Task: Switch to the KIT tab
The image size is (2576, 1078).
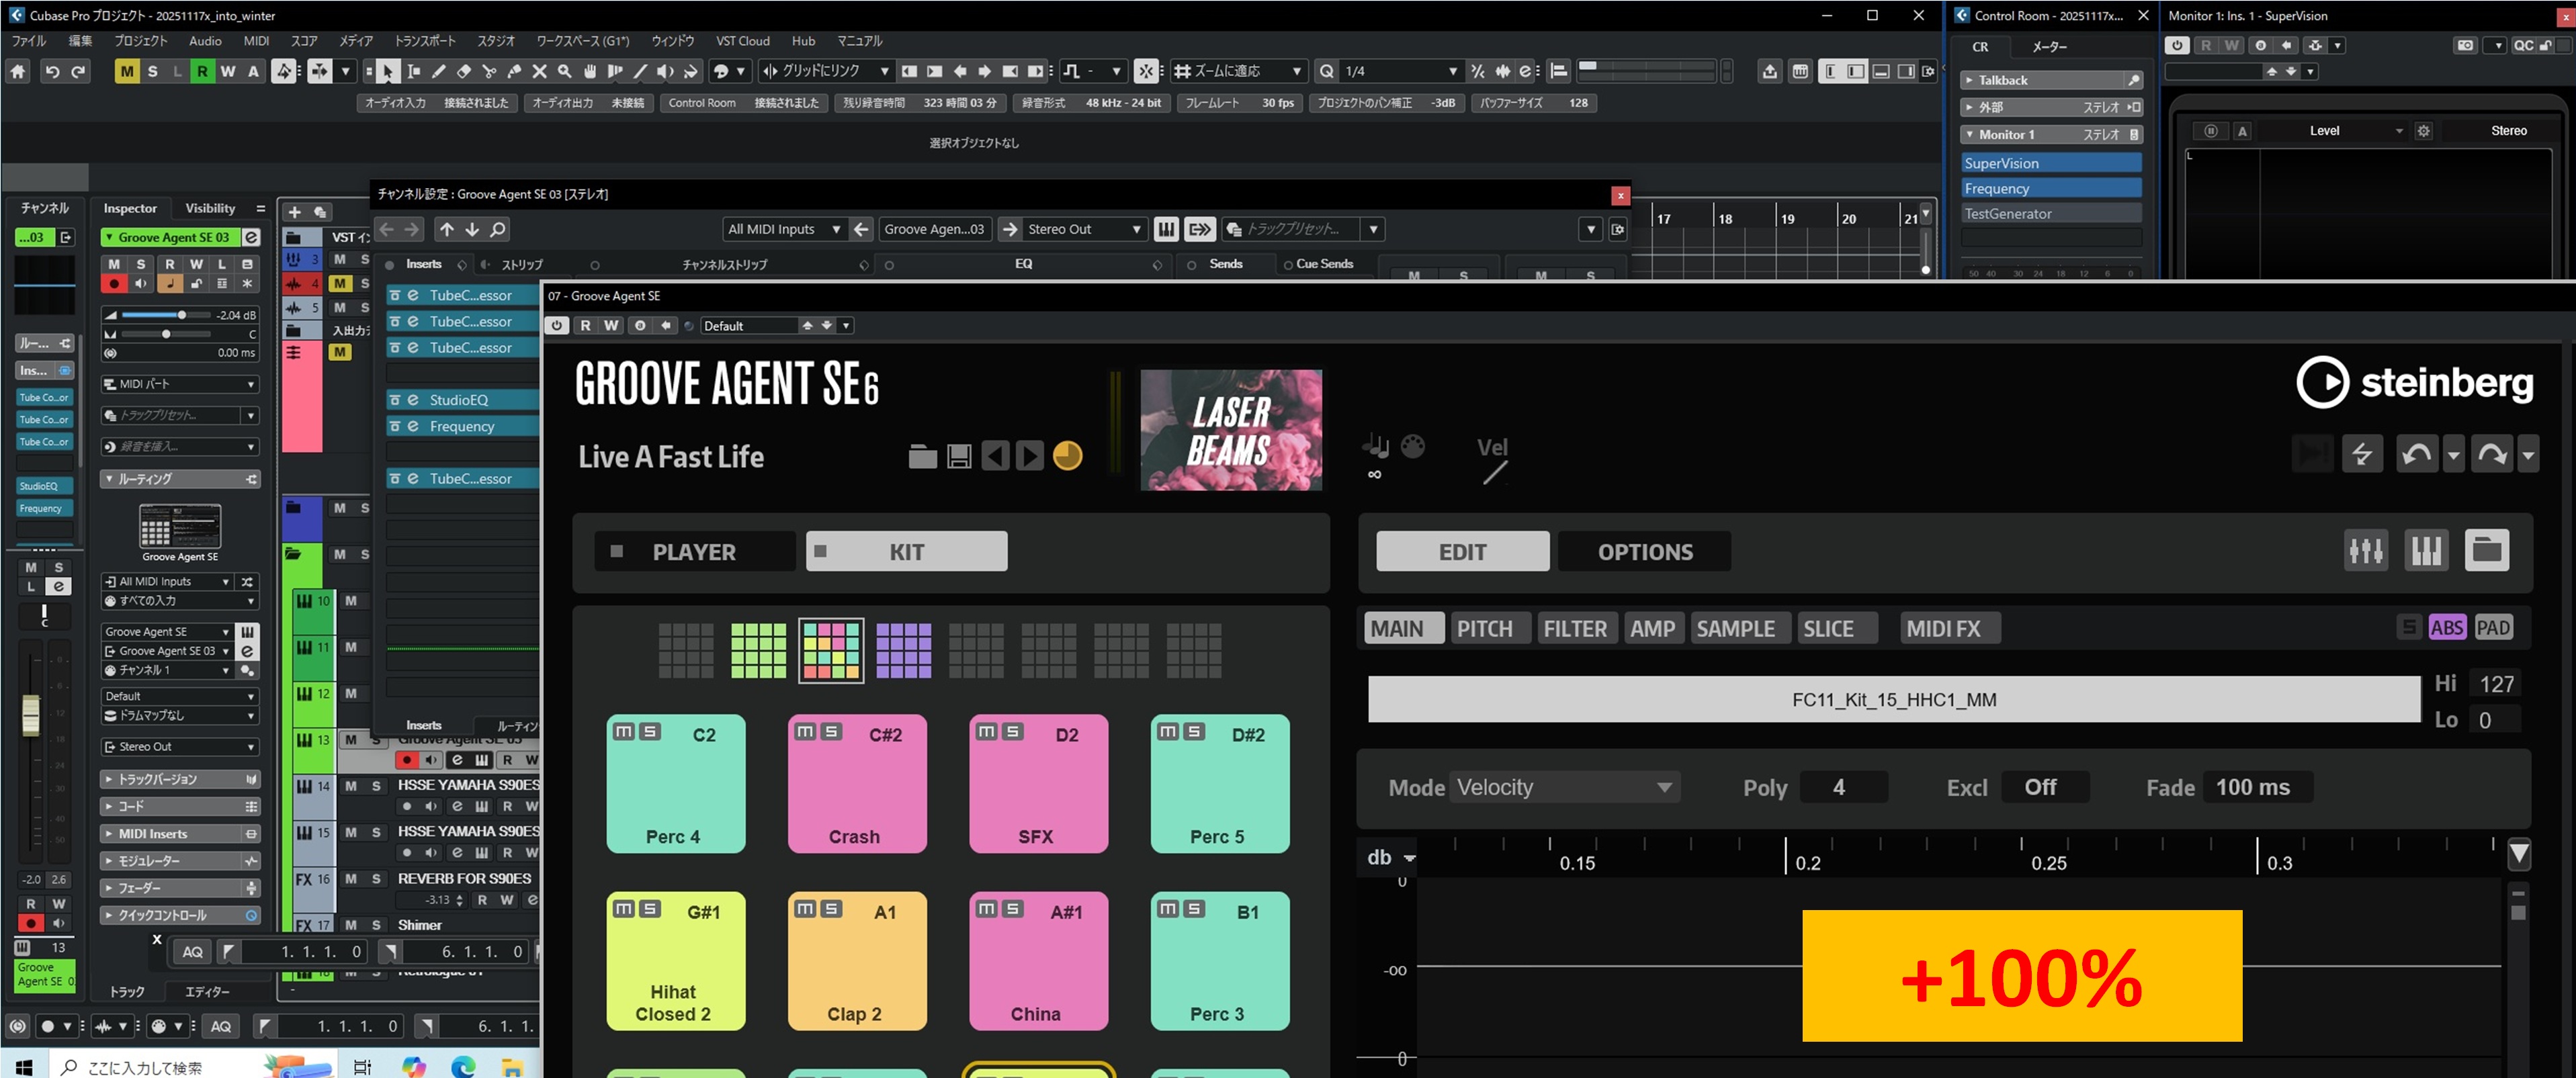Action: pos(905,551)
